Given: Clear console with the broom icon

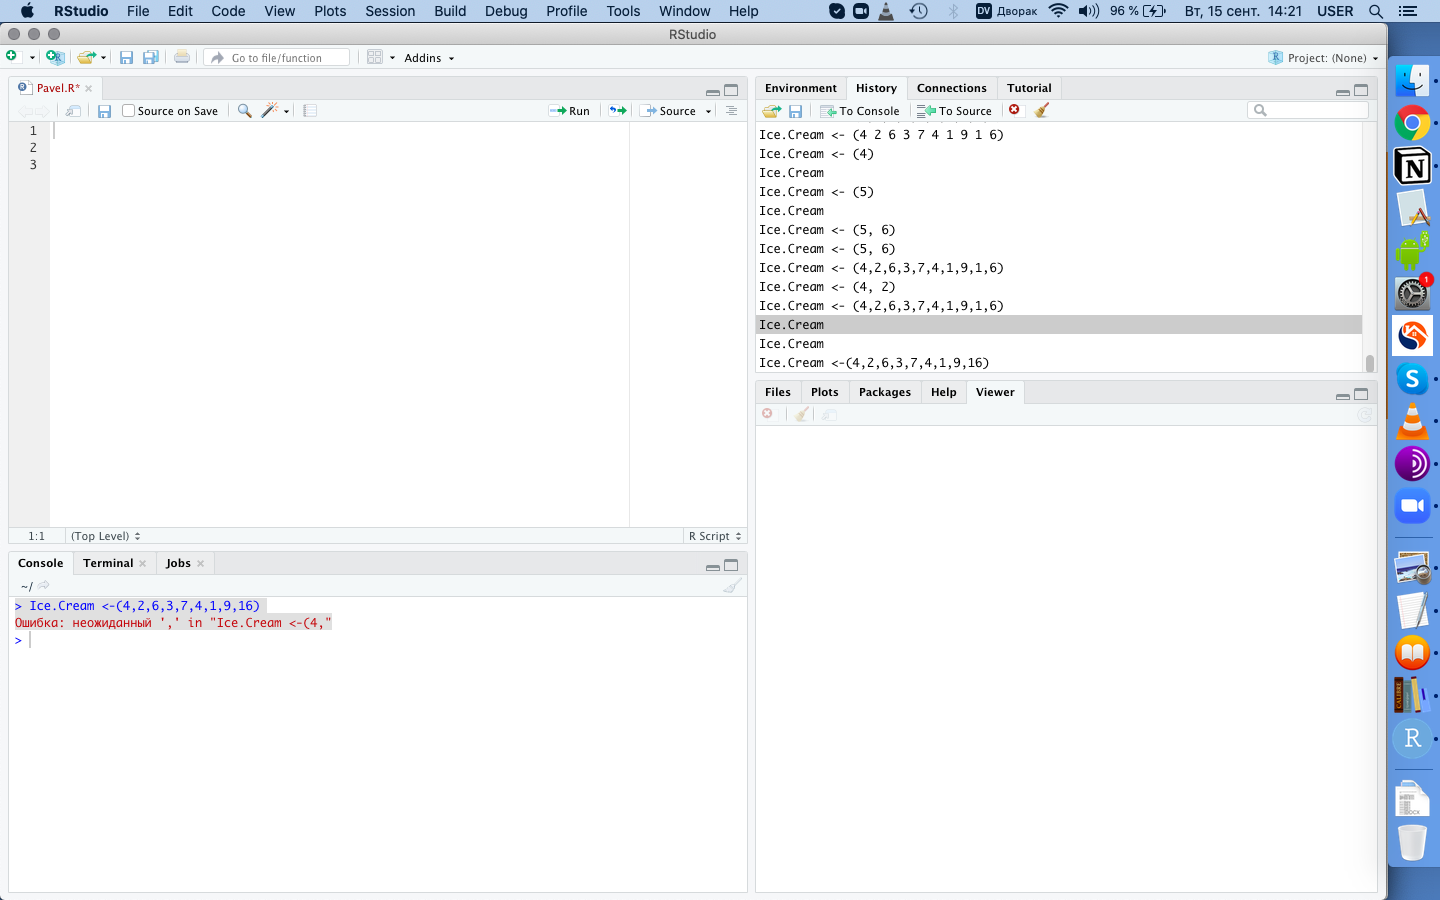Looking at the screenshot, I should (732, 586).
